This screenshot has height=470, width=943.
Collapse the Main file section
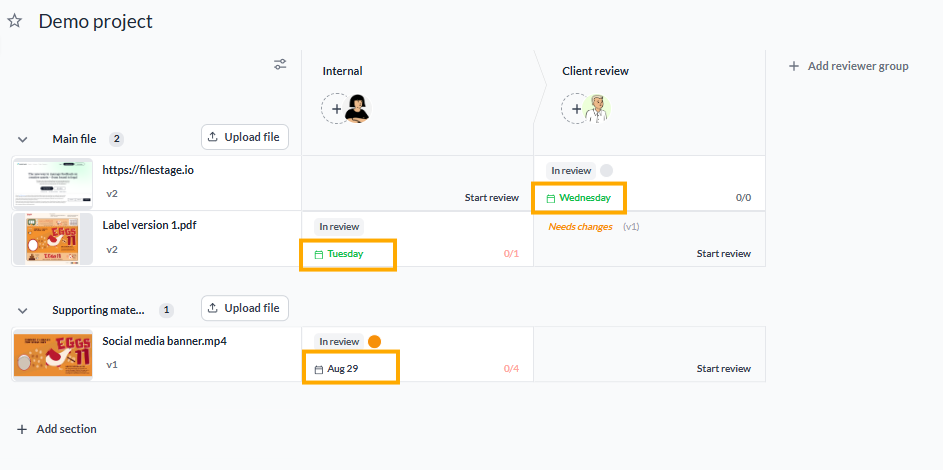point(23,139)
